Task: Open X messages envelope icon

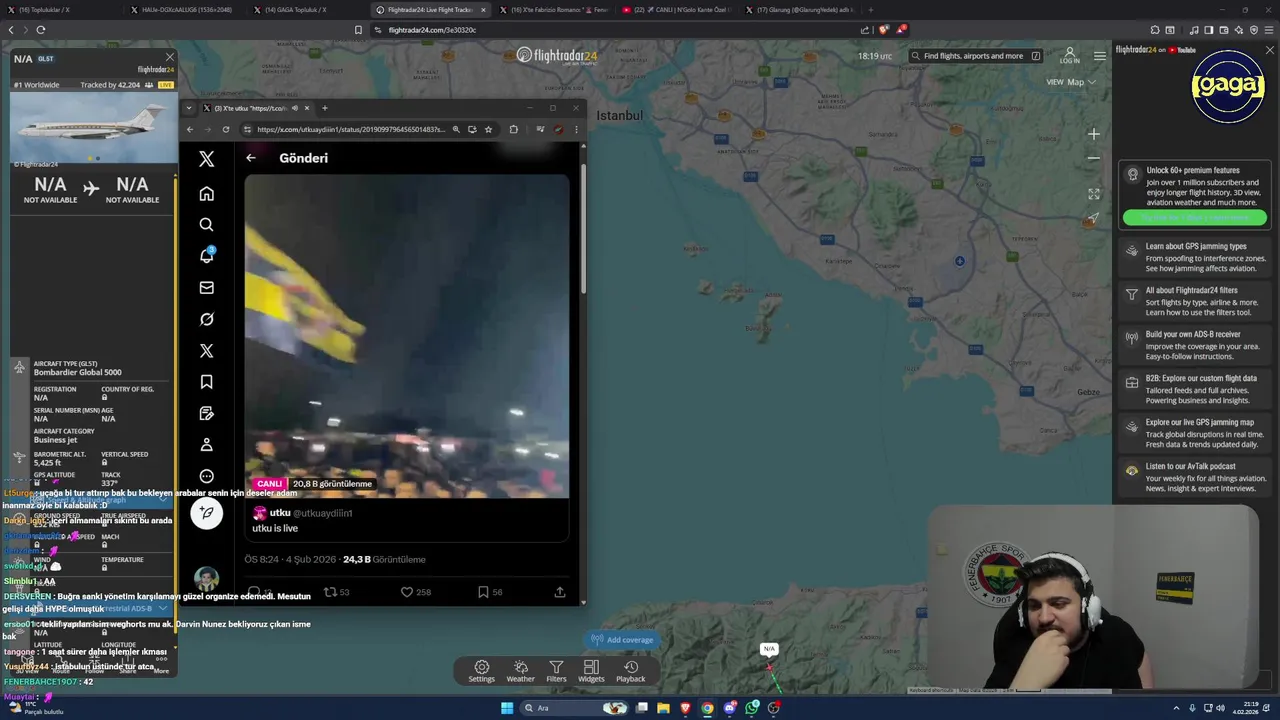Action: (207, 288)
